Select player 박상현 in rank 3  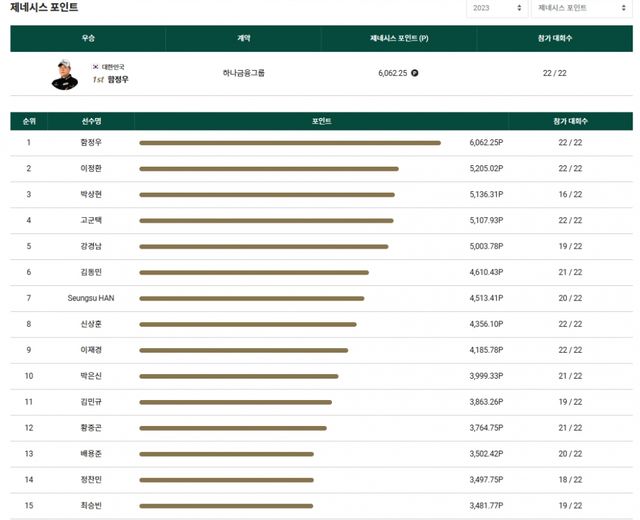click(x=91, y=194)
